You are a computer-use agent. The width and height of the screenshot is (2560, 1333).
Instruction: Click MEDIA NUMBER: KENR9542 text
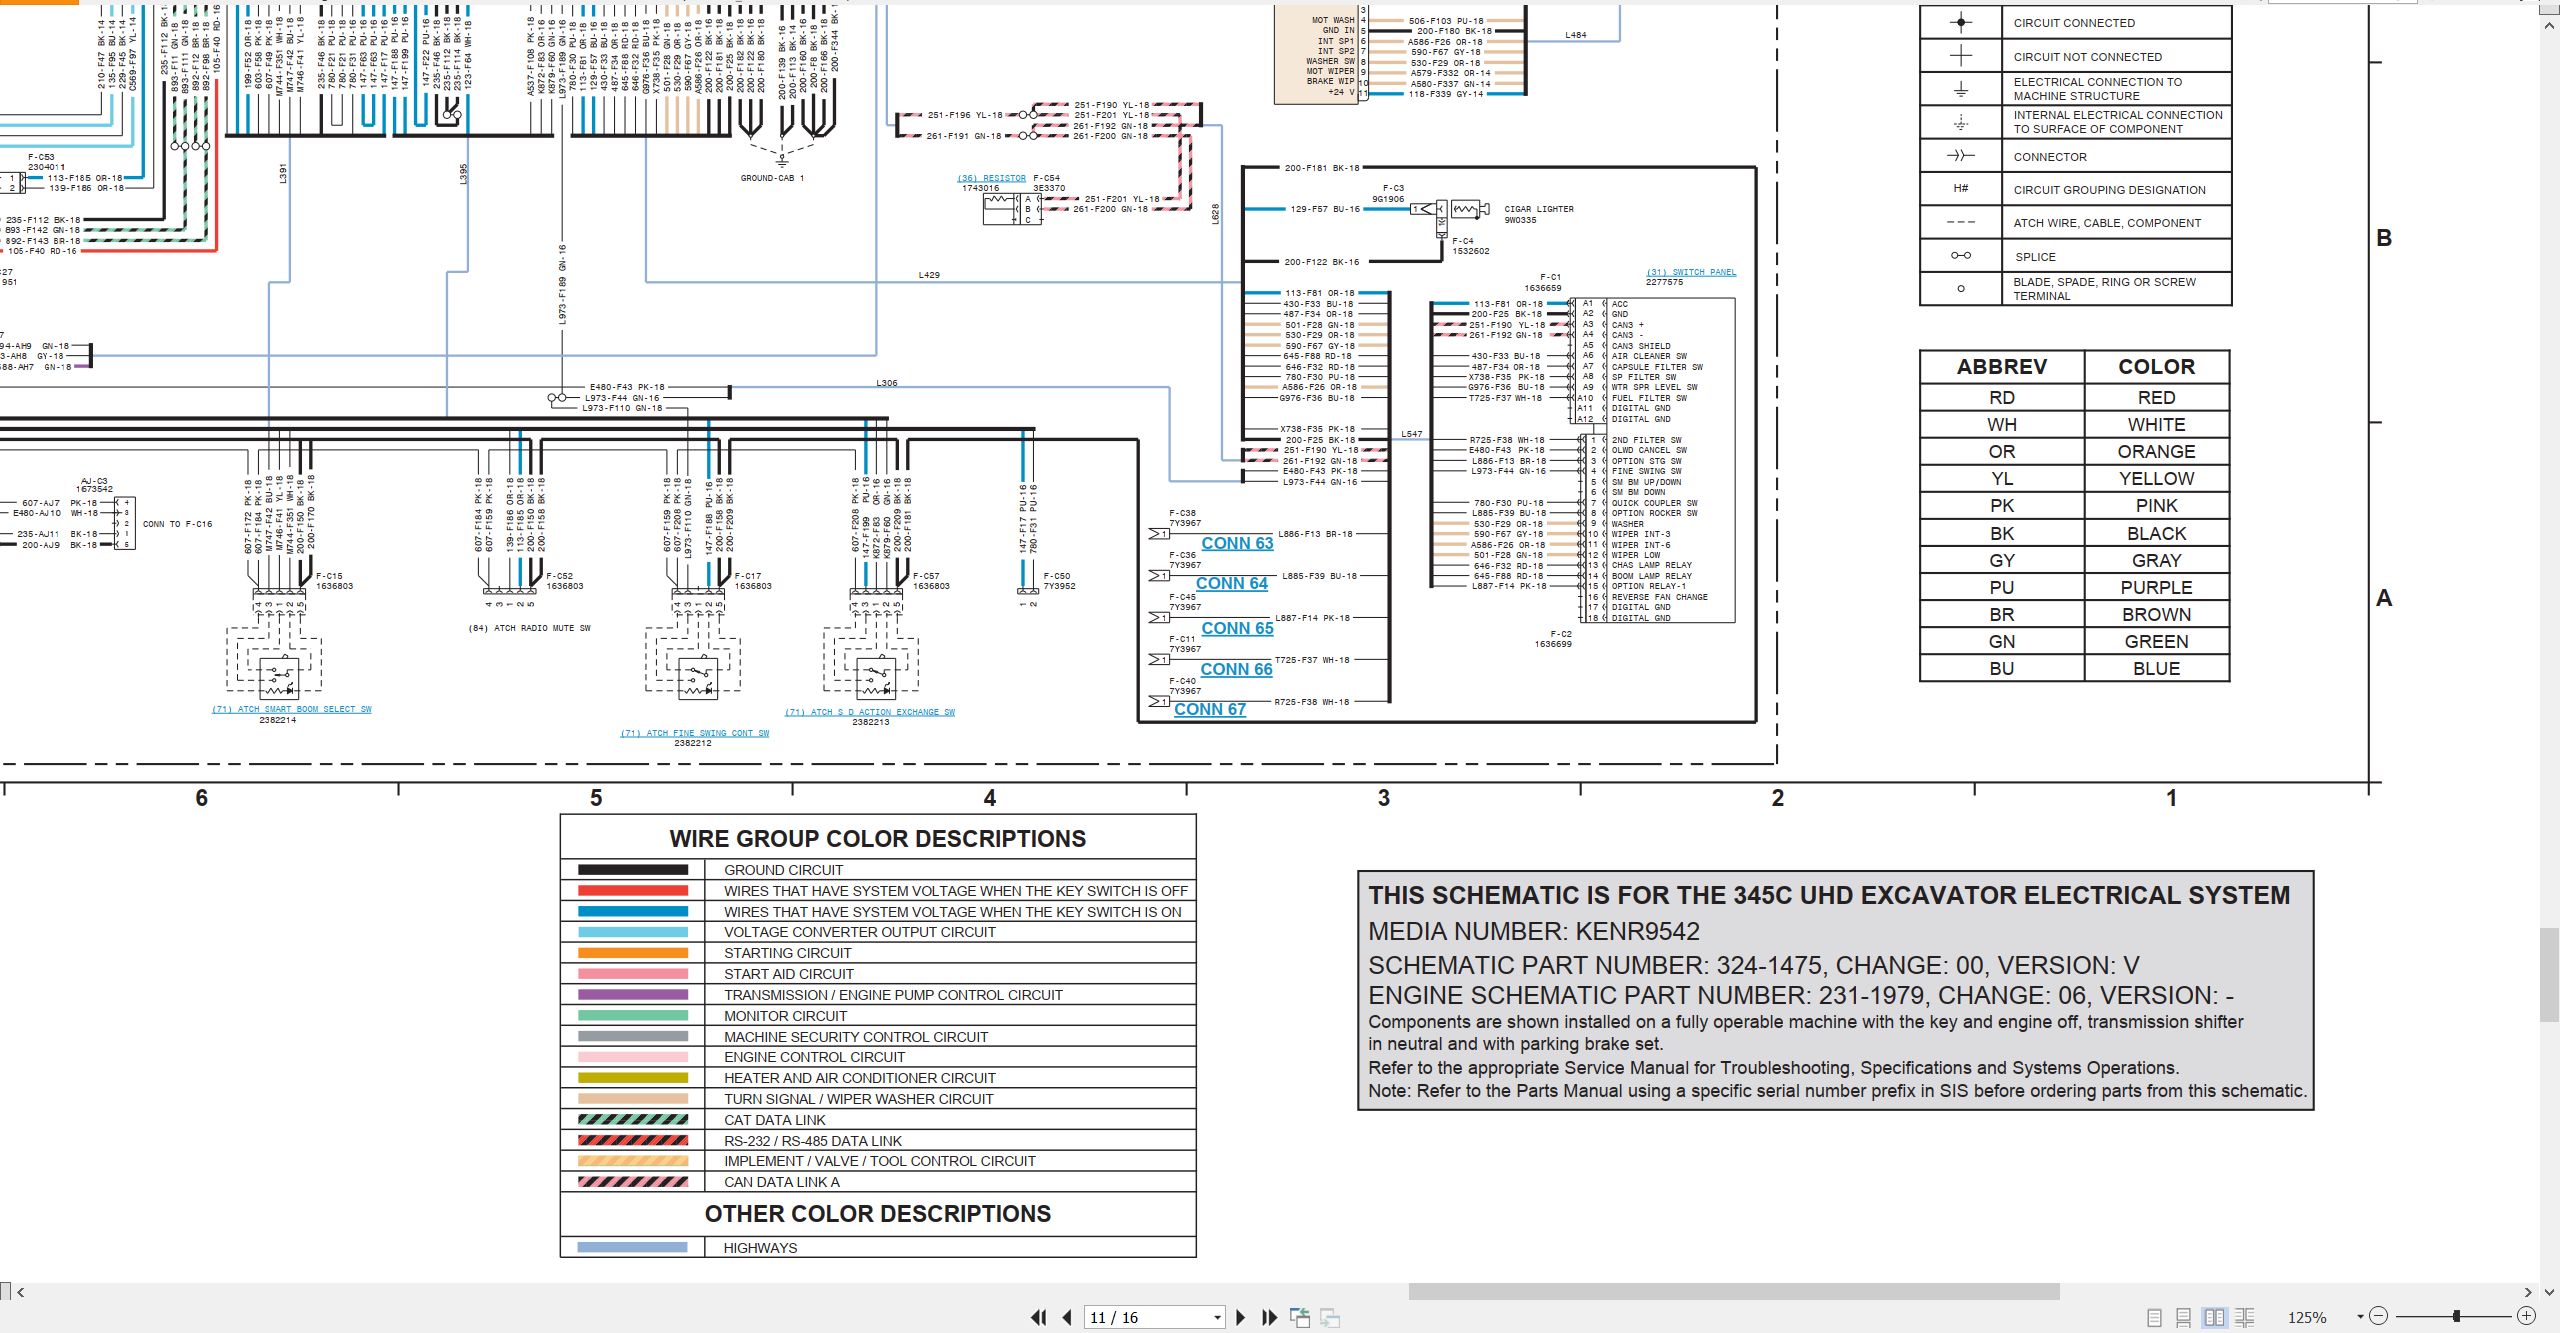point(1533,932)
